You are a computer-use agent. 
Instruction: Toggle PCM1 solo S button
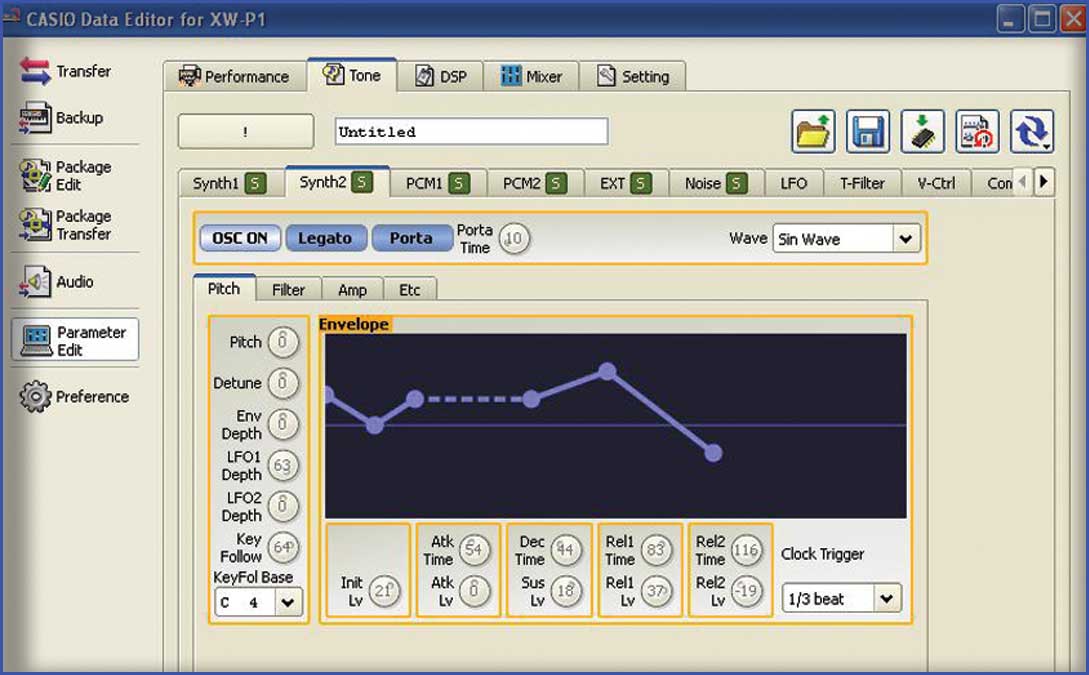(x=458, y=183)
